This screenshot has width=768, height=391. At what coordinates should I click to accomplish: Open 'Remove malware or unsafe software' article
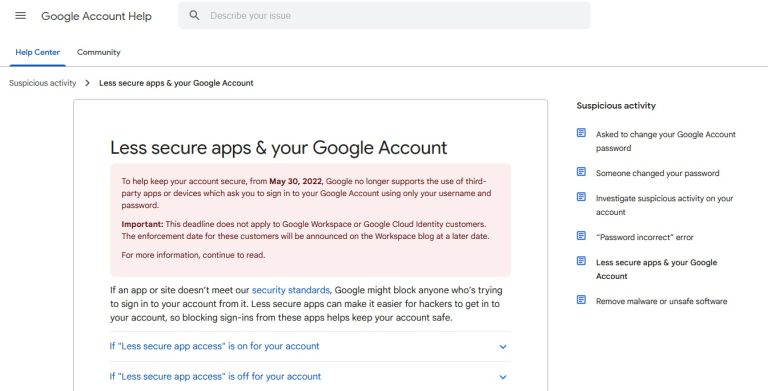tap(661, 301)
